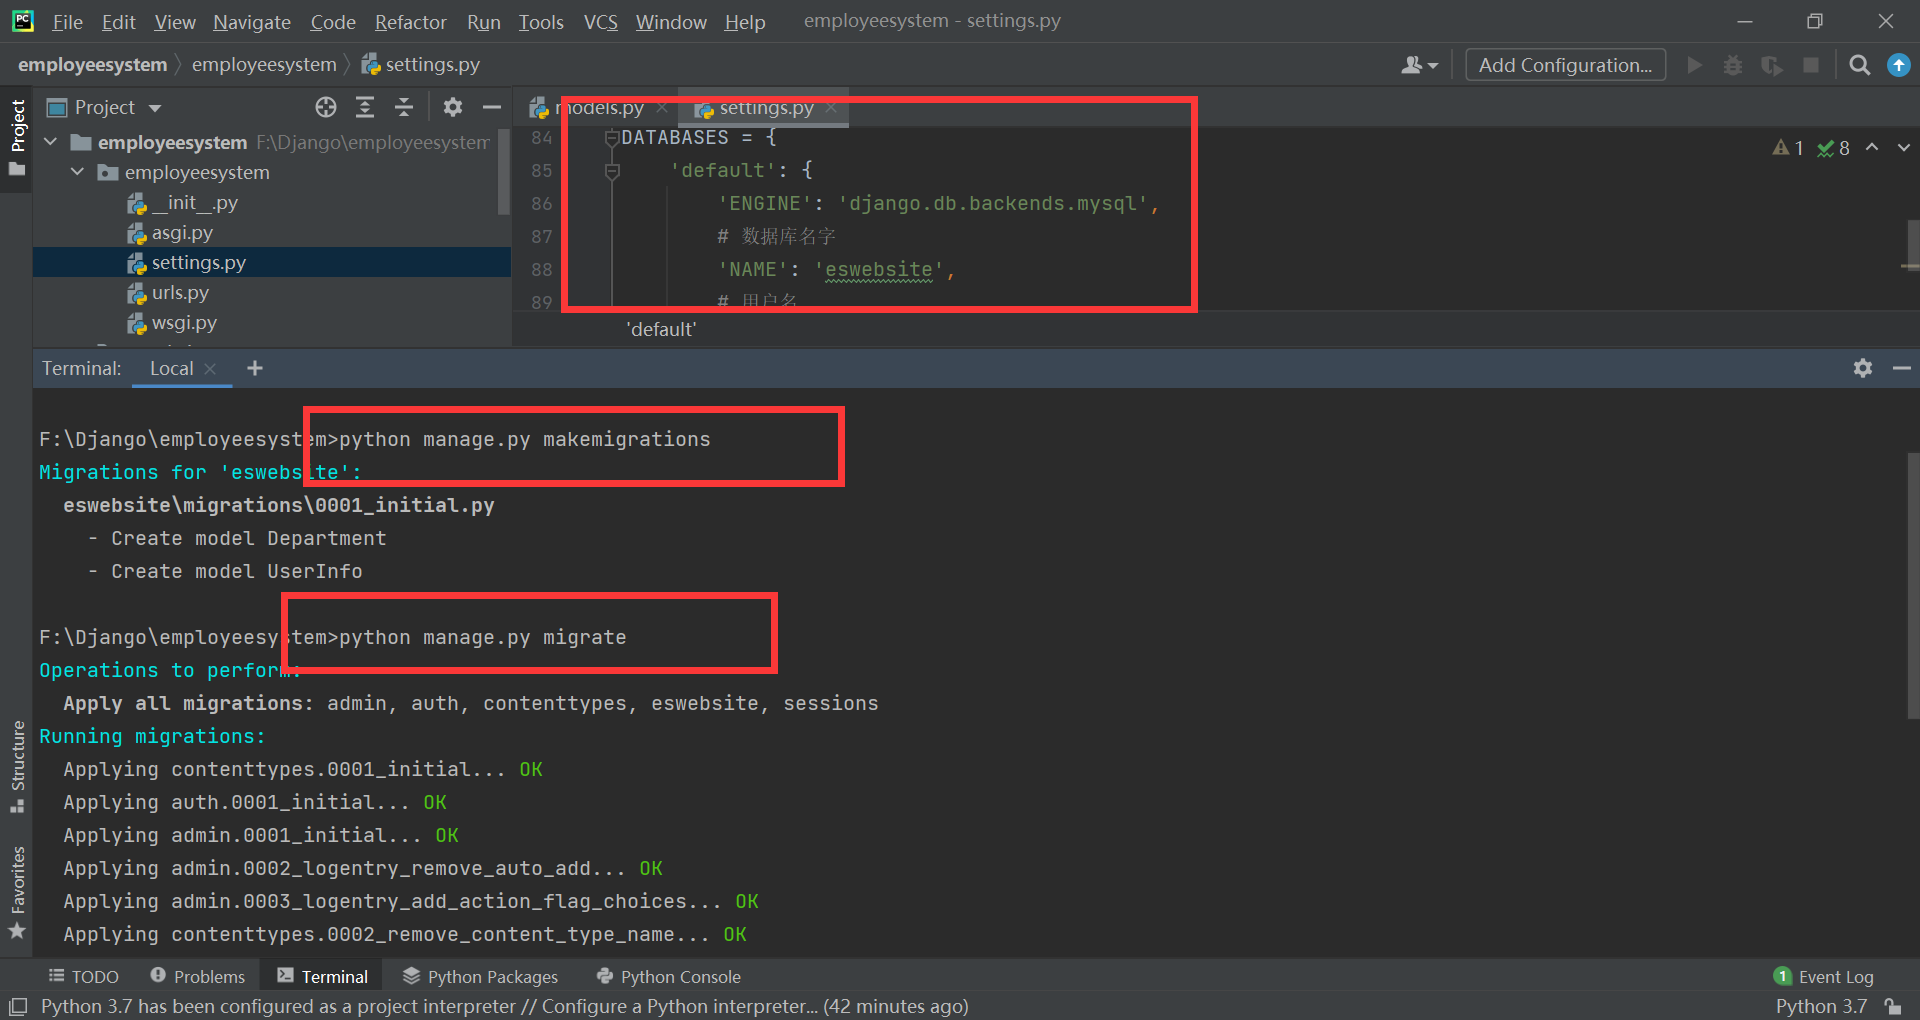Hide the terminal panel with minus icon
Screen dimensions: 1920x1020
pyautogui.click(x=1901, y=368)
